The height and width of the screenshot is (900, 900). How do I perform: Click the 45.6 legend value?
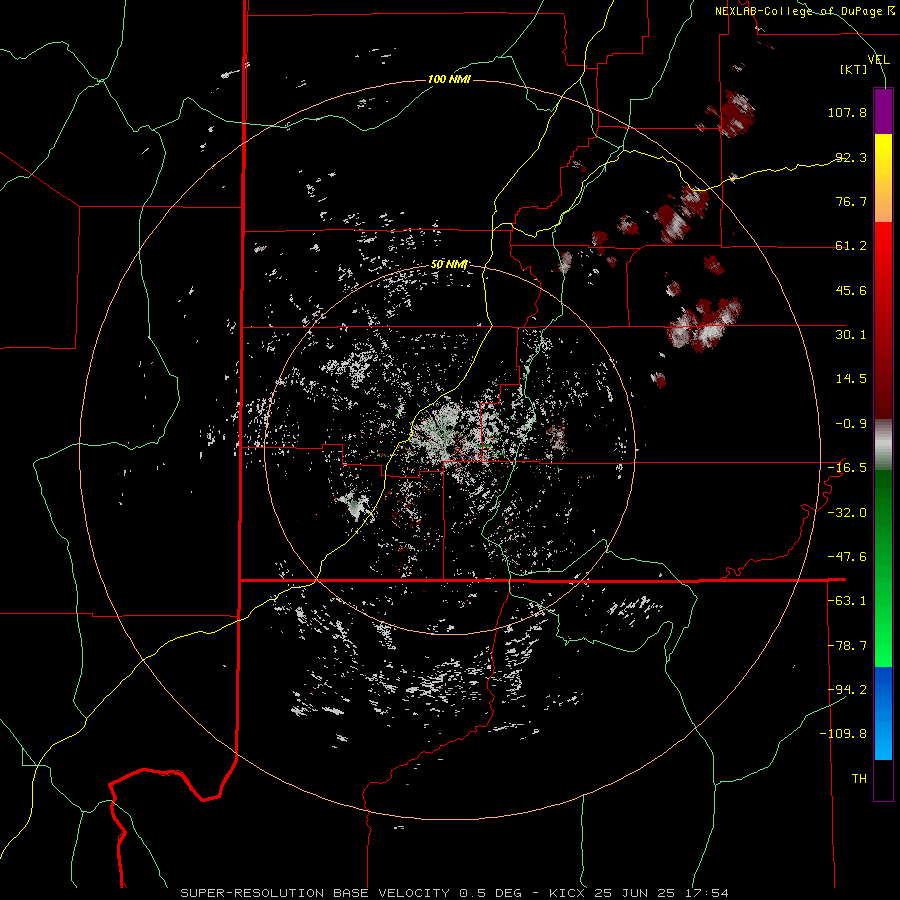coord(851,290)
